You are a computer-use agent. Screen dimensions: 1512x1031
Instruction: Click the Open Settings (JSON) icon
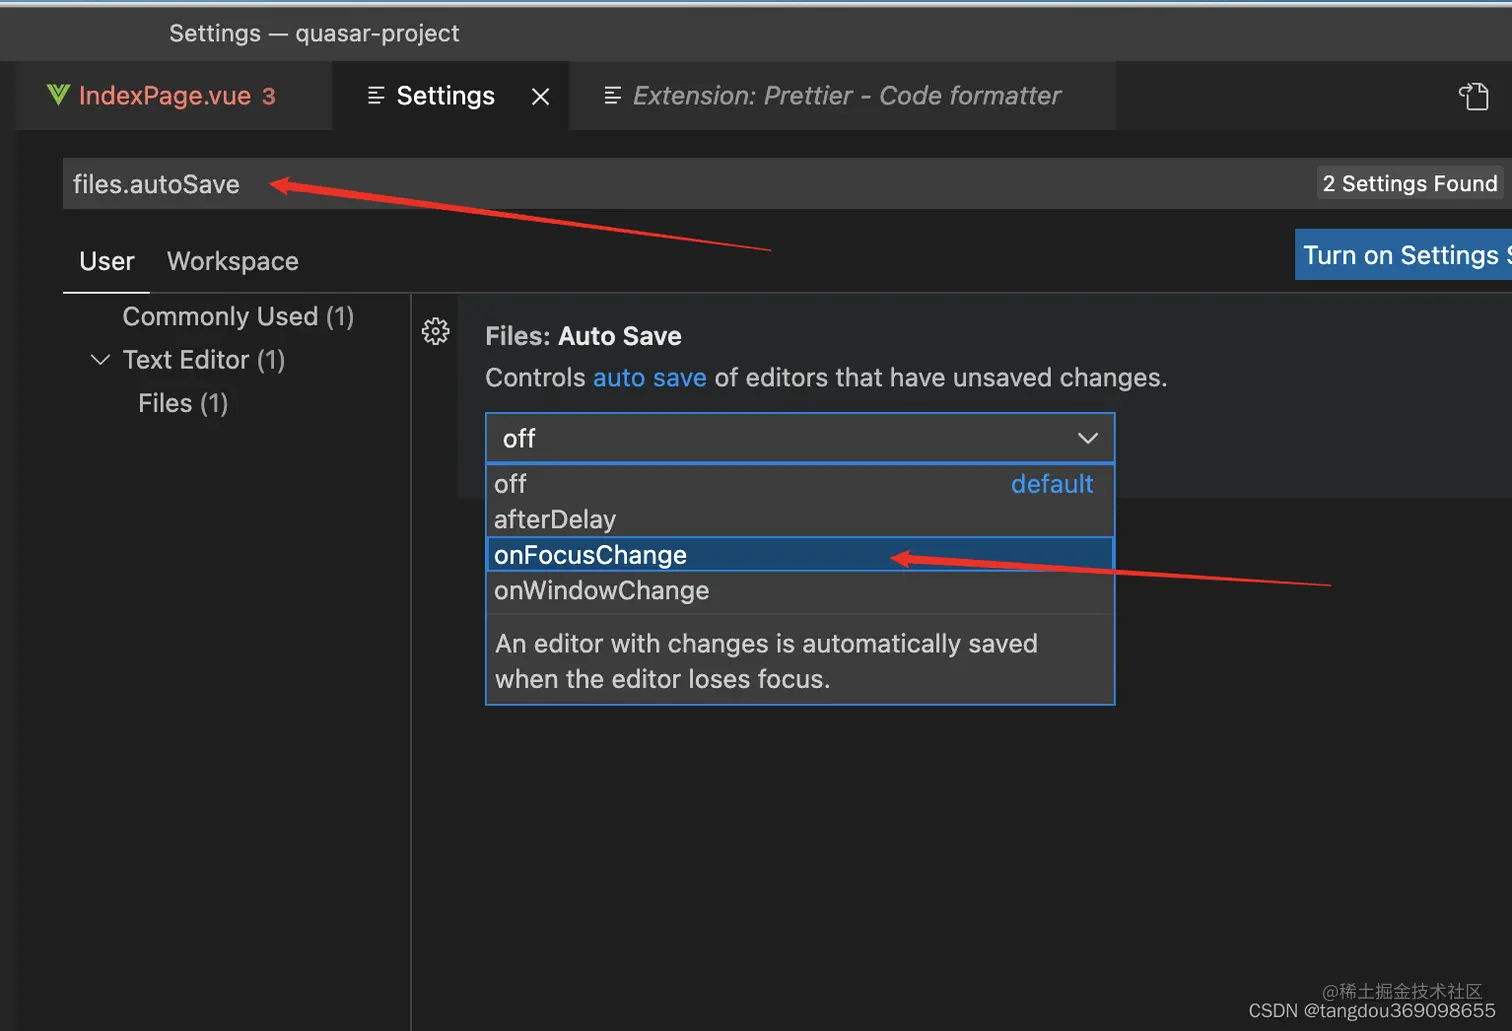(1474, 96)
